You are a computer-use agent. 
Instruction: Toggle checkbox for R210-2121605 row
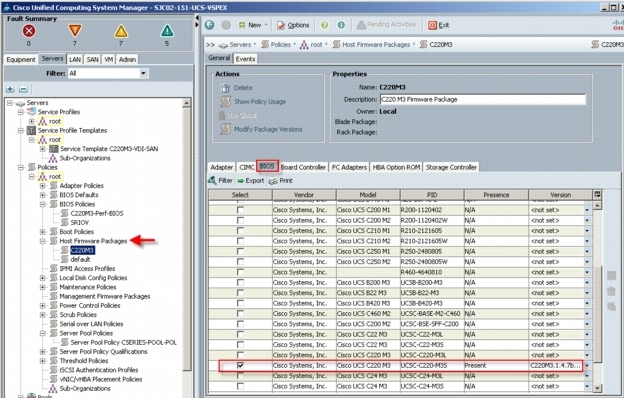(x=240, y=230)
